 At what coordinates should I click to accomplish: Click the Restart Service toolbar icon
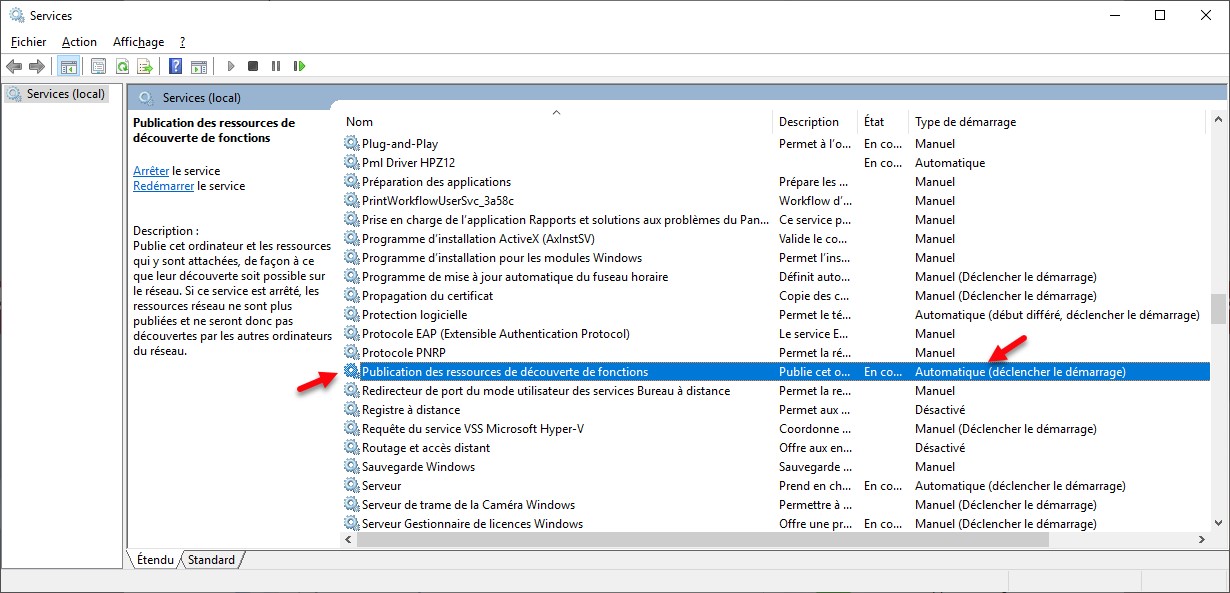tap(299, 67)
